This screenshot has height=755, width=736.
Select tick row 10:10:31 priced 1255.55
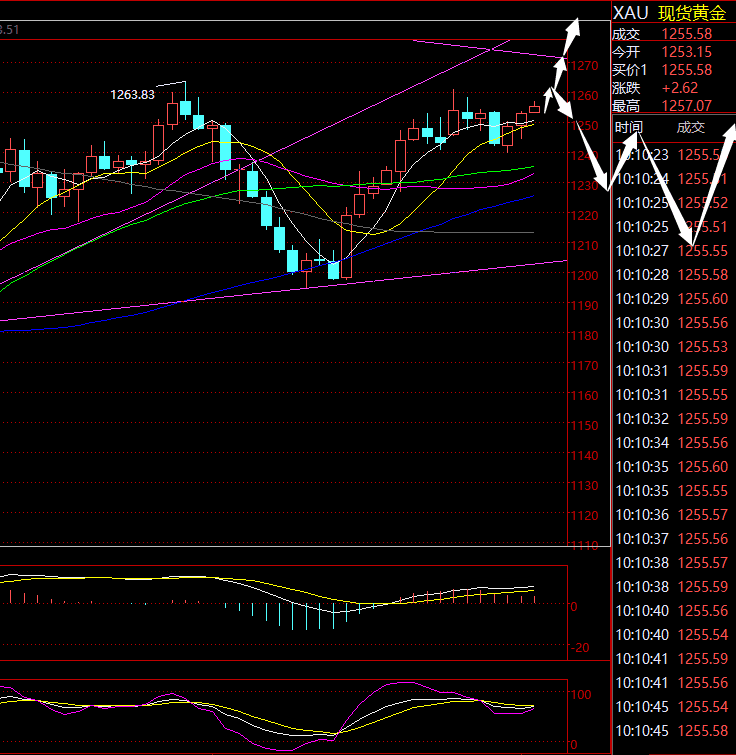[673, 395]
